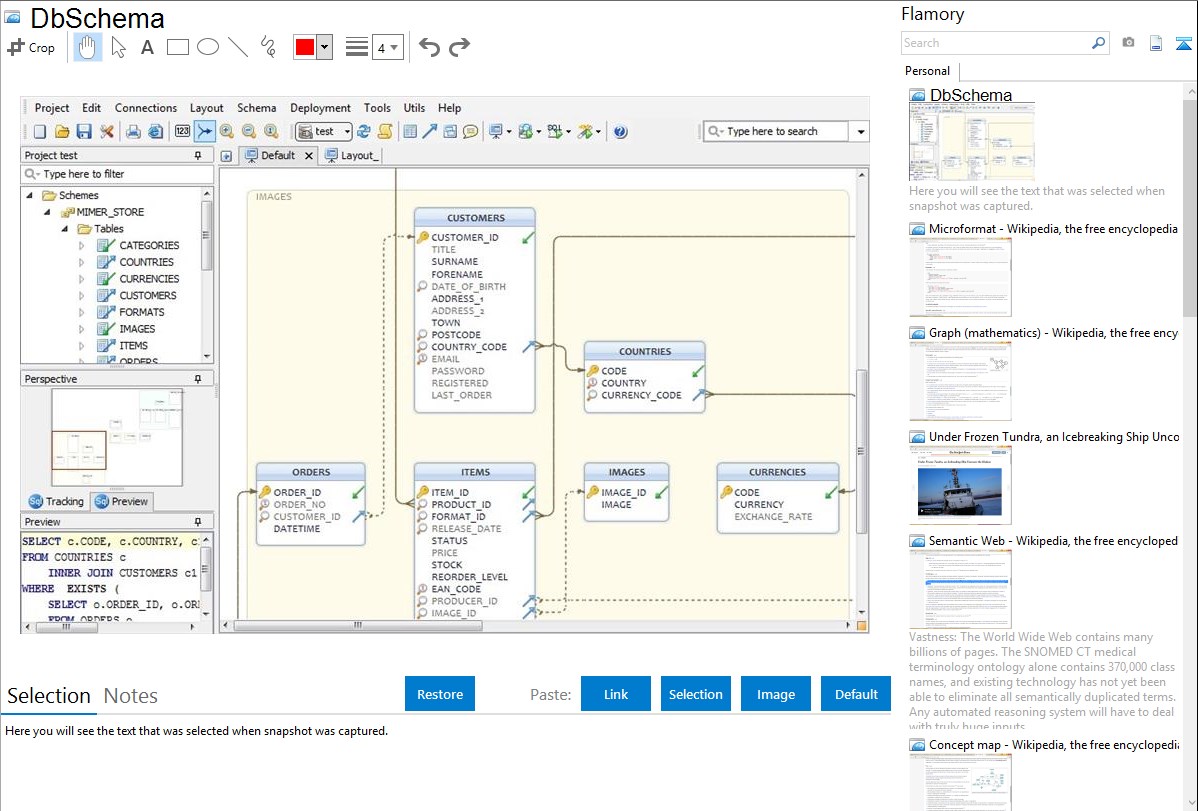Click the New project icon in DbSchema toolbar
Image resolution: width=1198 pixels, height=811 pixels.
pos(40,131)
